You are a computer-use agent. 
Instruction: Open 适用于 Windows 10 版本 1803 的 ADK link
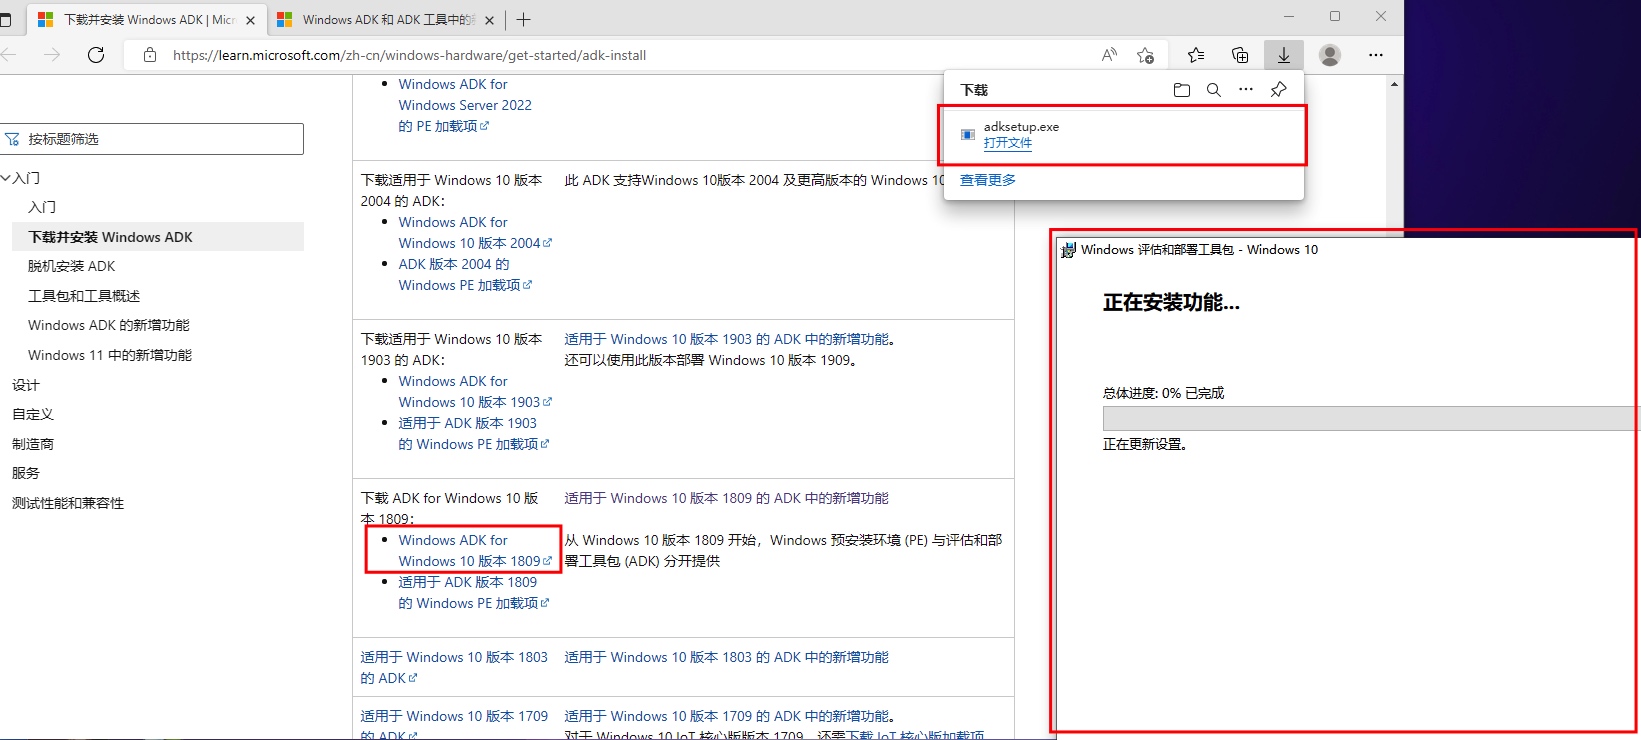[x=454, y=667]
